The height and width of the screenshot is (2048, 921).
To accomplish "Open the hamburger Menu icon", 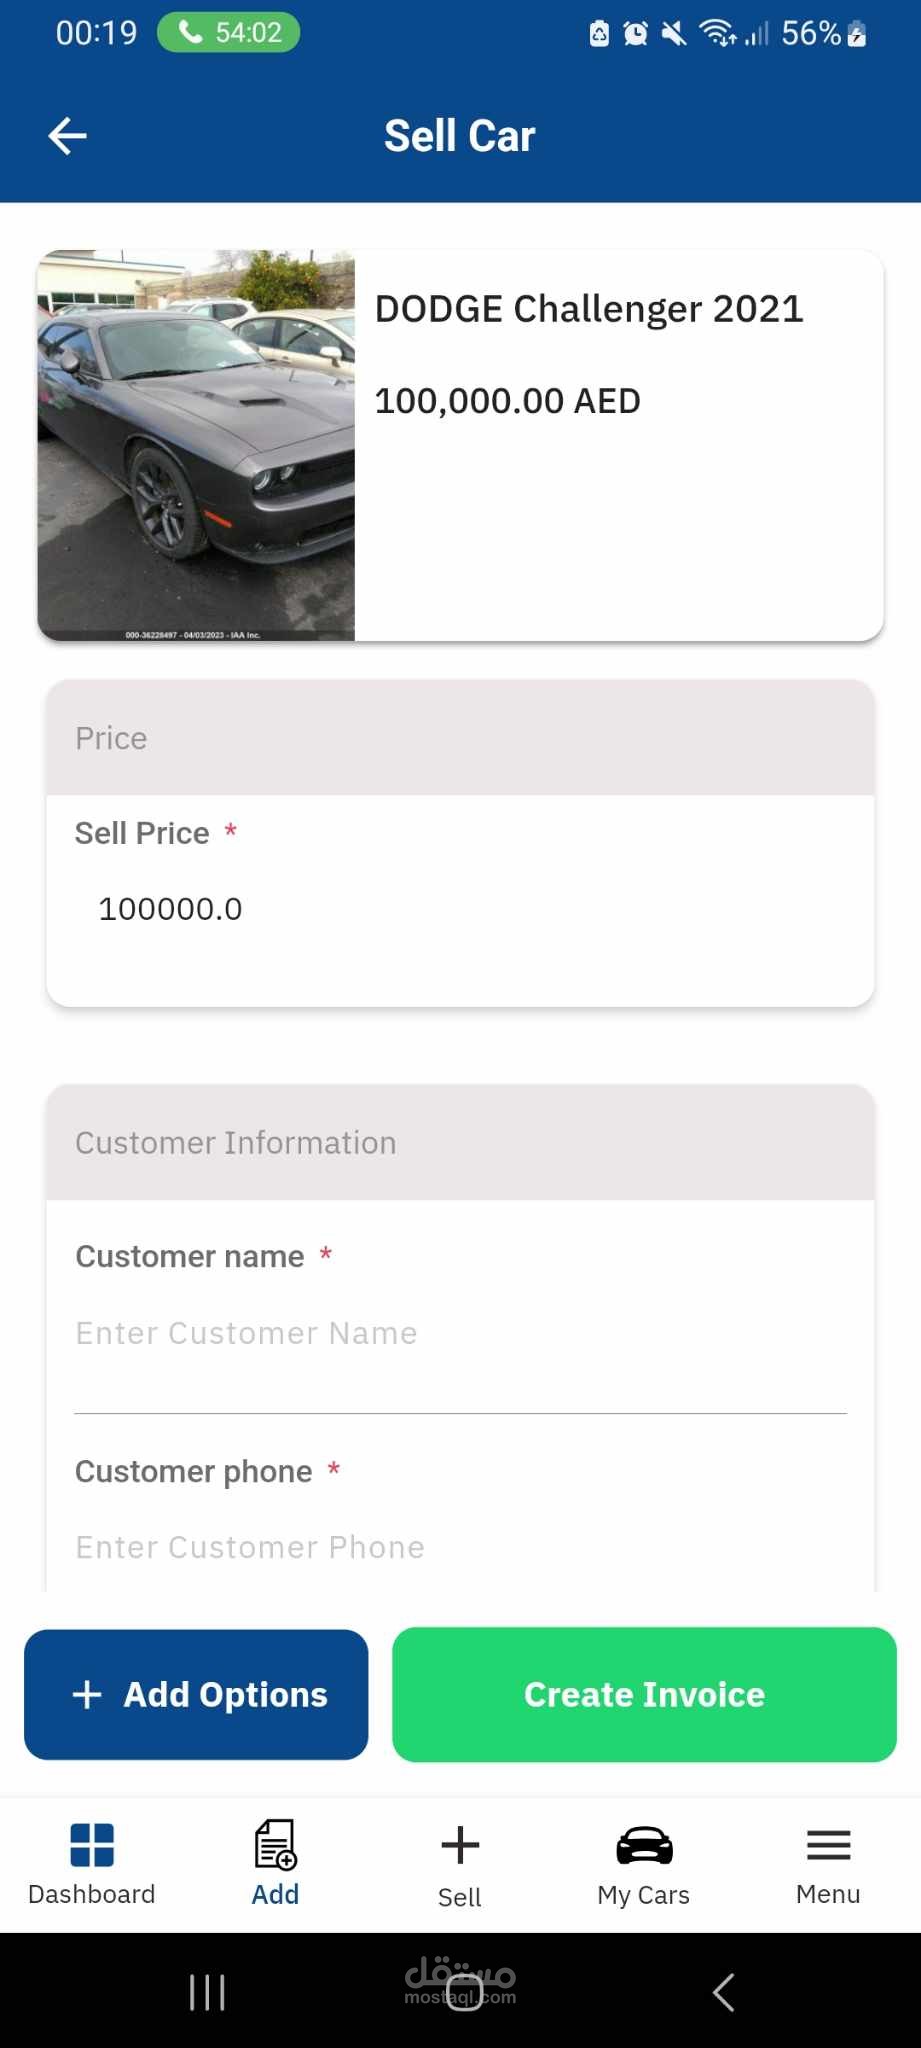I will (x=828, y=1845).
